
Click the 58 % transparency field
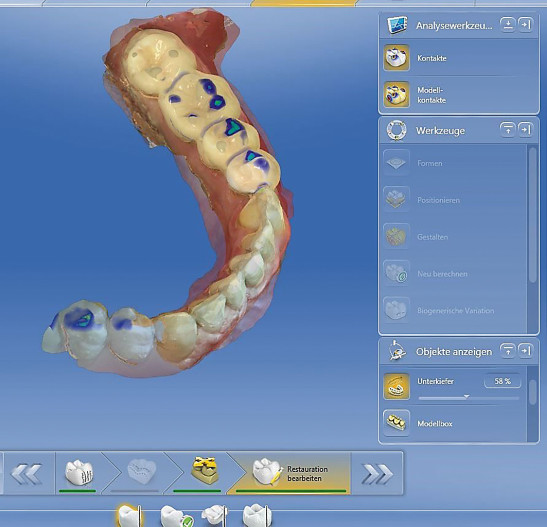[502, 381]
